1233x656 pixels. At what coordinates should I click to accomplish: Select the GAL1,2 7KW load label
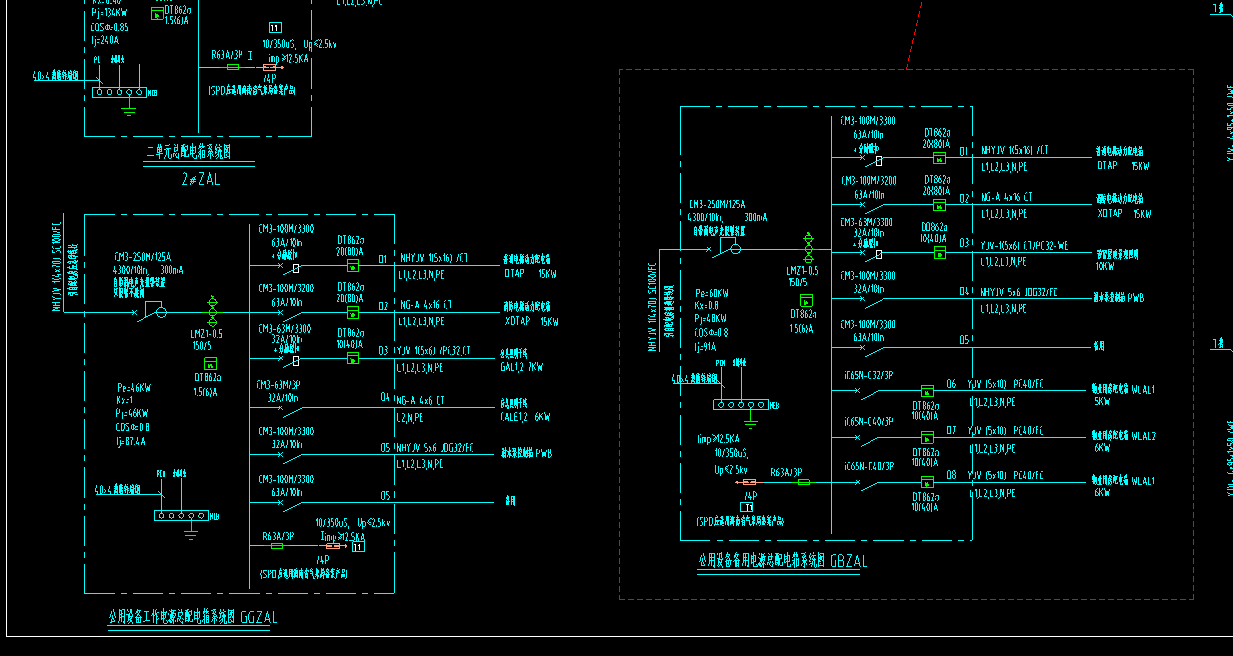[523, 367]
